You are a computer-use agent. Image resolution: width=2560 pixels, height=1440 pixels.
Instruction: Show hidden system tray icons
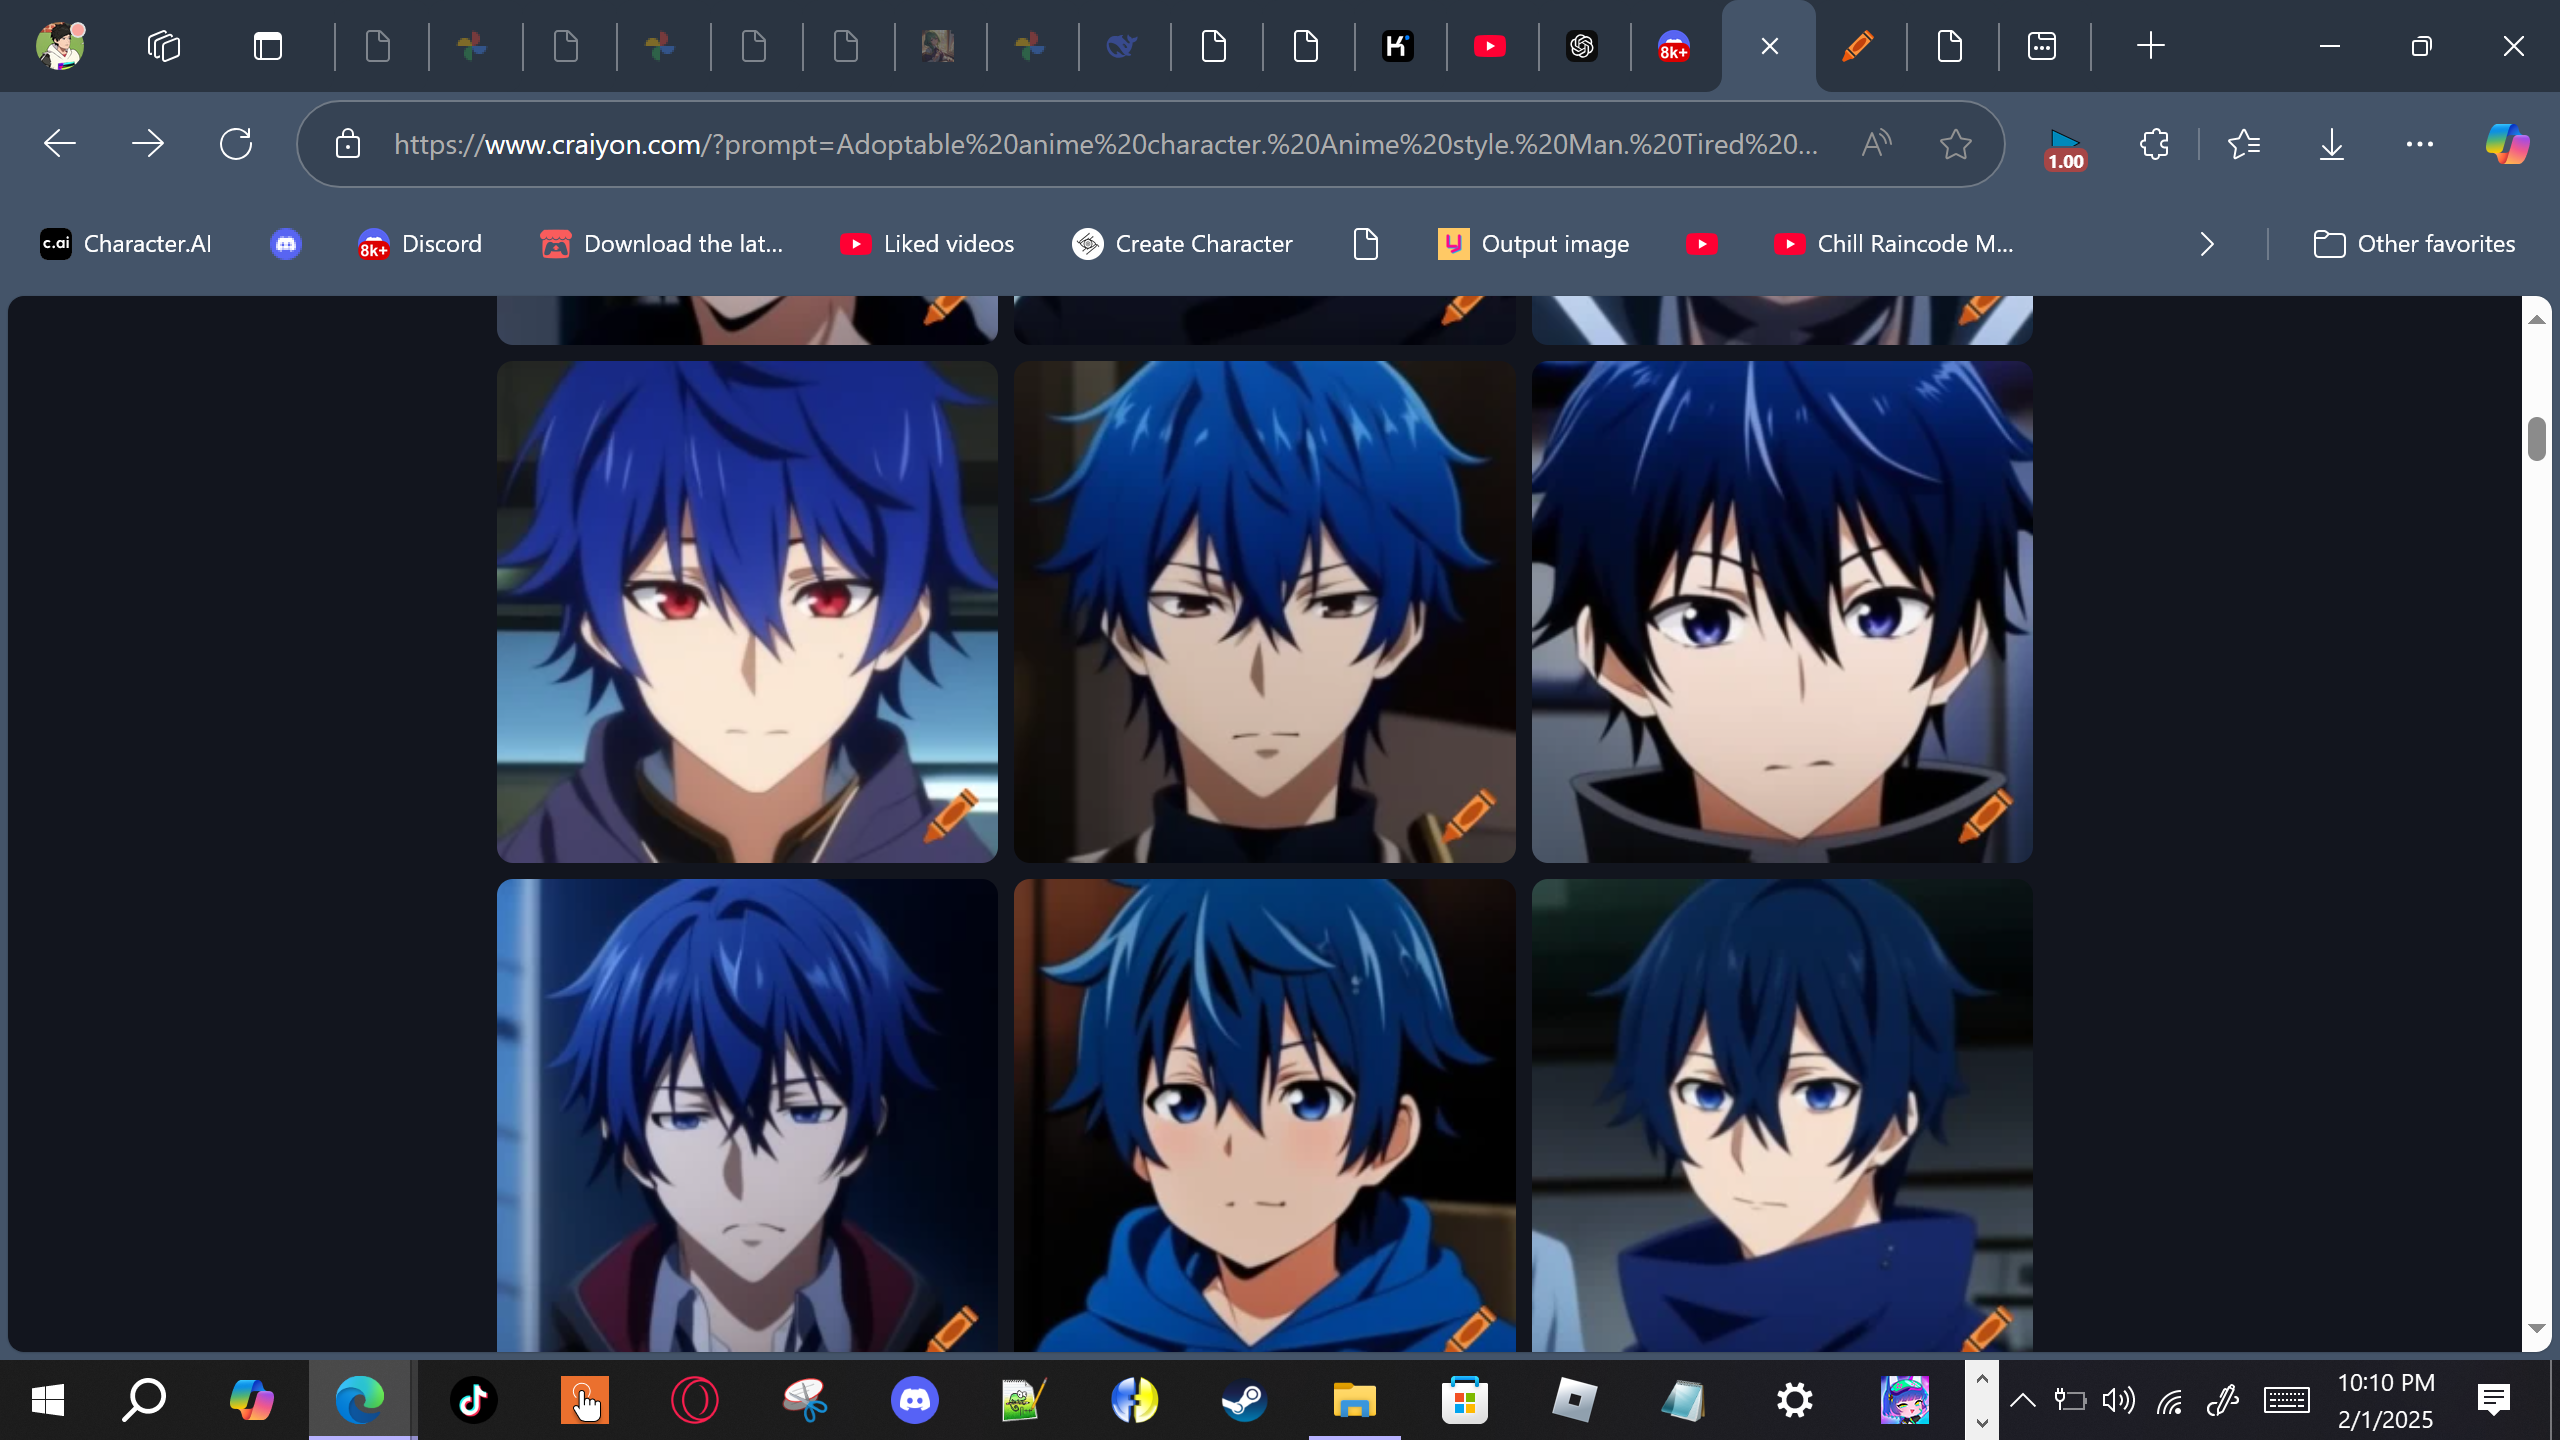(2022, 1400)
